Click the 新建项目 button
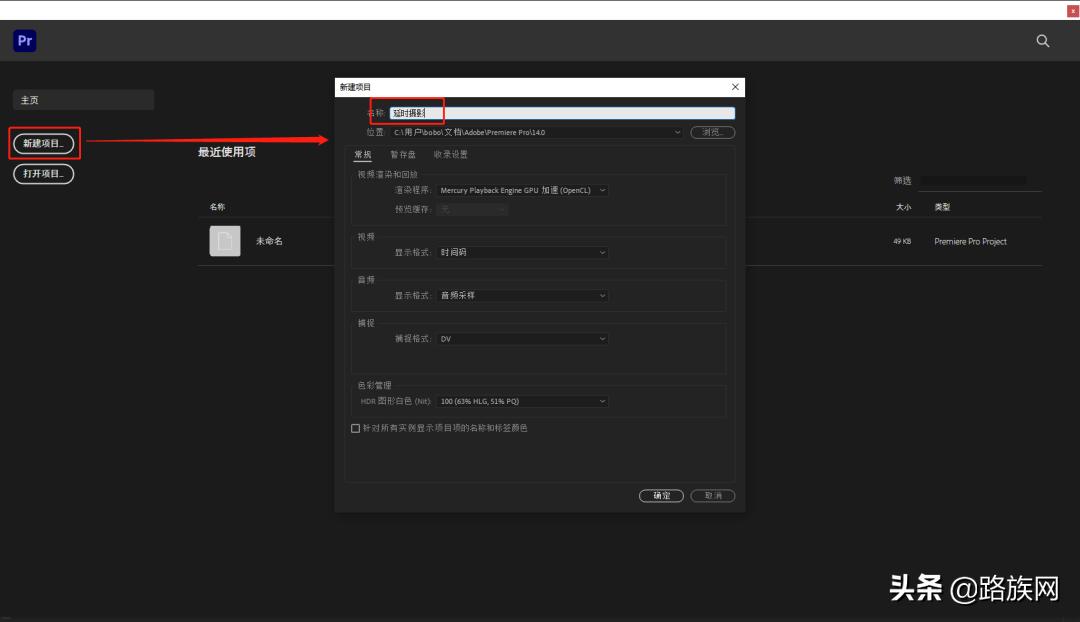The image size is (1080, 622). pos(43,143)
